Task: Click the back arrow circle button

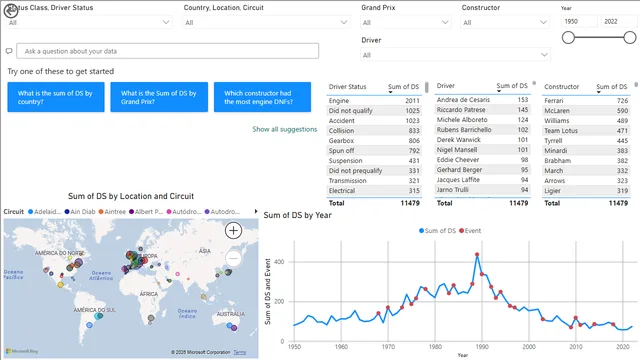Action: pos(11,11)
